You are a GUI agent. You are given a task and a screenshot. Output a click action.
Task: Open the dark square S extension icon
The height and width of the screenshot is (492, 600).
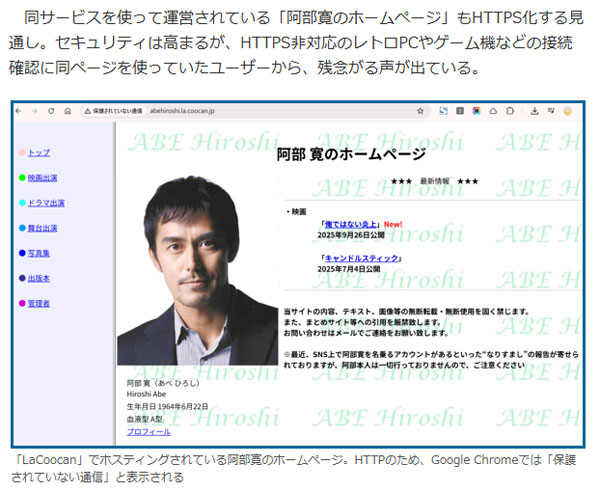click(x=460, y=111)
